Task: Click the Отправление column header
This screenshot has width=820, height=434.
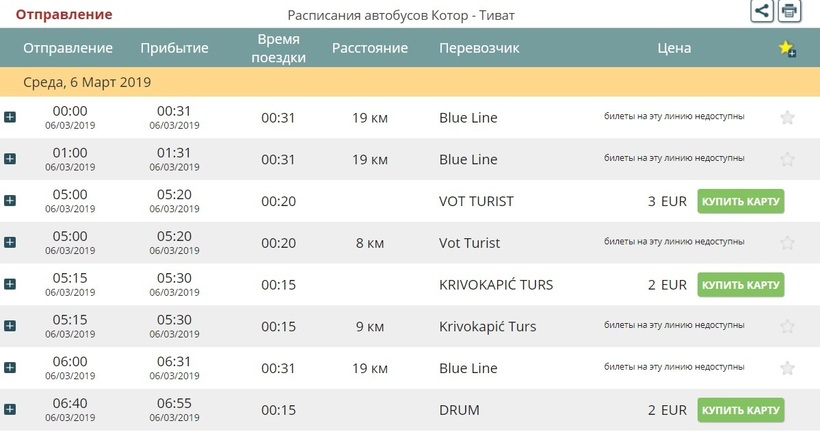Action: tap(68, 48)
